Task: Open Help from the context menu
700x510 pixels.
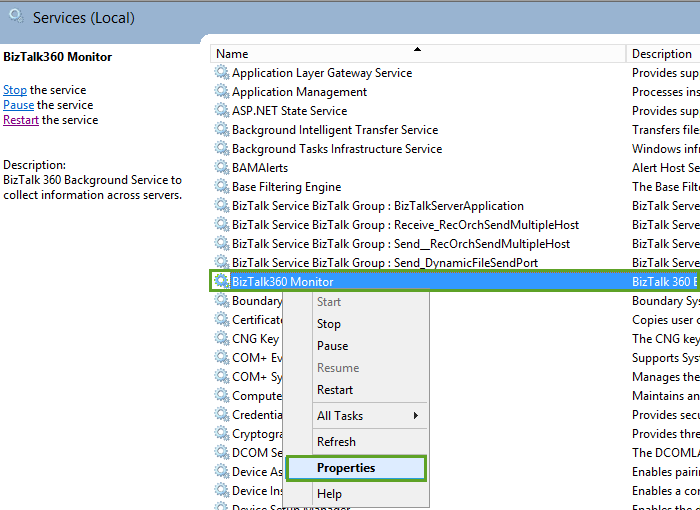Action: tap(329, 494)
